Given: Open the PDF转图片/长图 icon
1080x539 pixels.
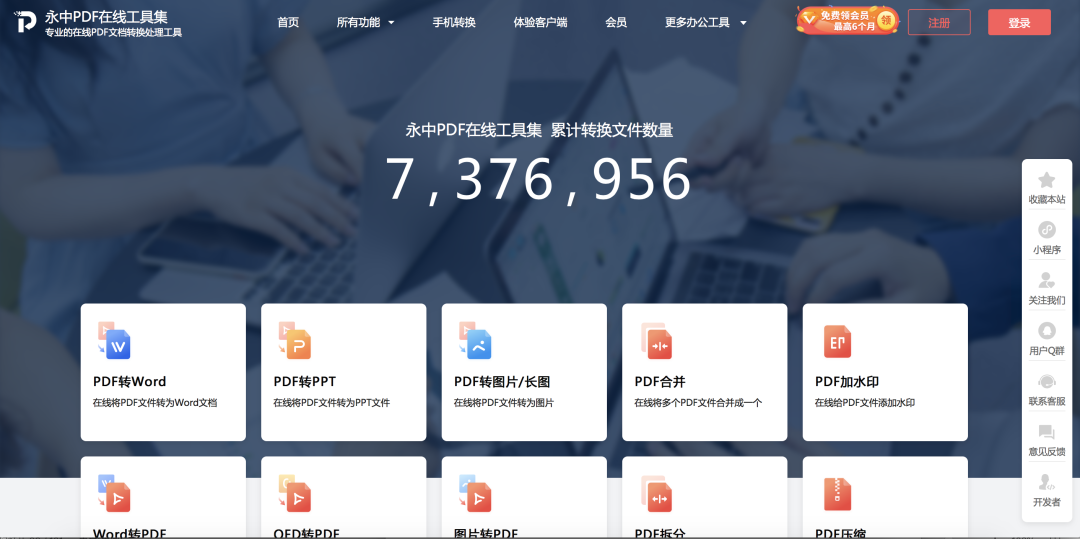Looking at the screenshot, I should point(475,340).
